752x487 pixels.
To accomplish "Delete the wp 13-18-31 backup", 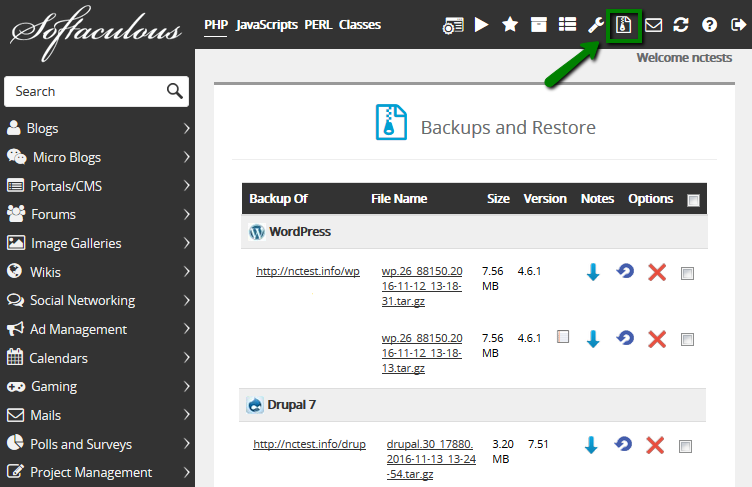I will pos(657,272).
